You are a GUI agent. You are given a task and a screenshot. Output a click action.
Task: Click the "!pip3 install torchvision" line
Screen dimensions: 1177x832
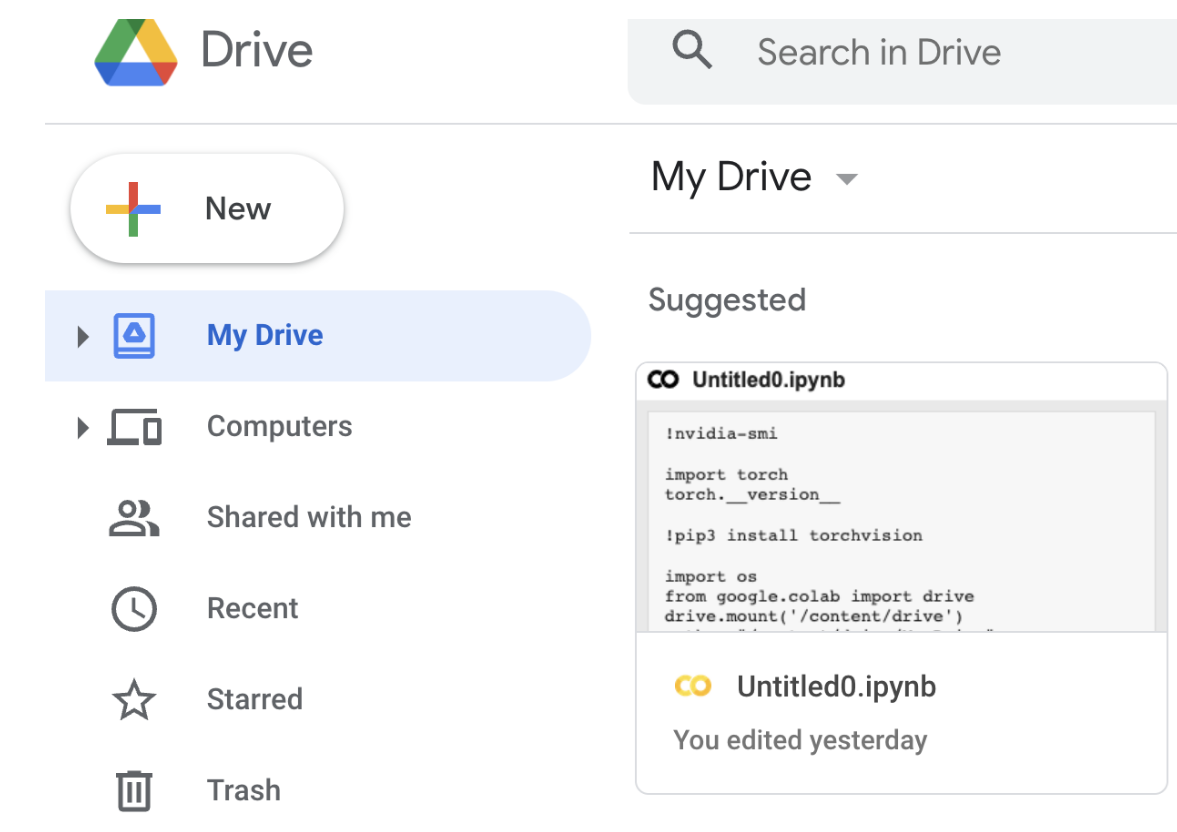(x=794, y=535)
